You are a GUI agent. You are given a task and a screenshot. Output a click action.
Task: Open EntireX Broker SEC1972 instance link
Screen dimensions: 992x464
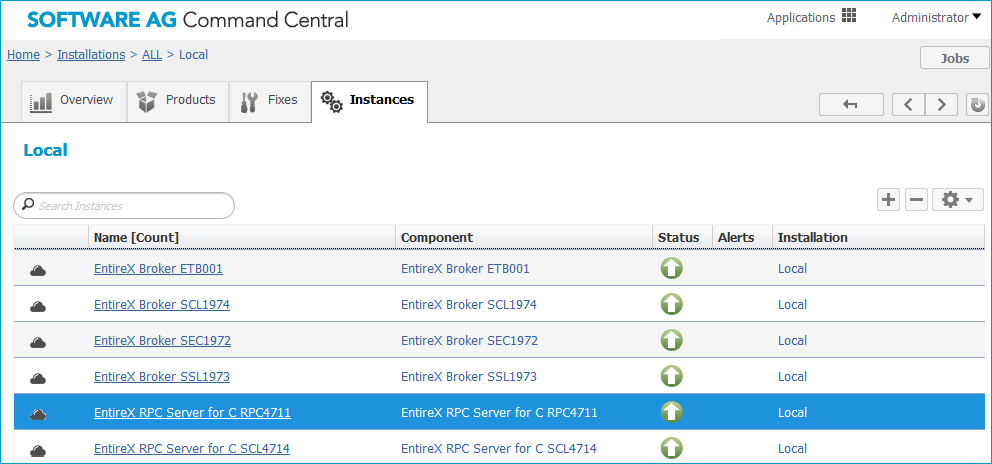[x=162, y=341]
